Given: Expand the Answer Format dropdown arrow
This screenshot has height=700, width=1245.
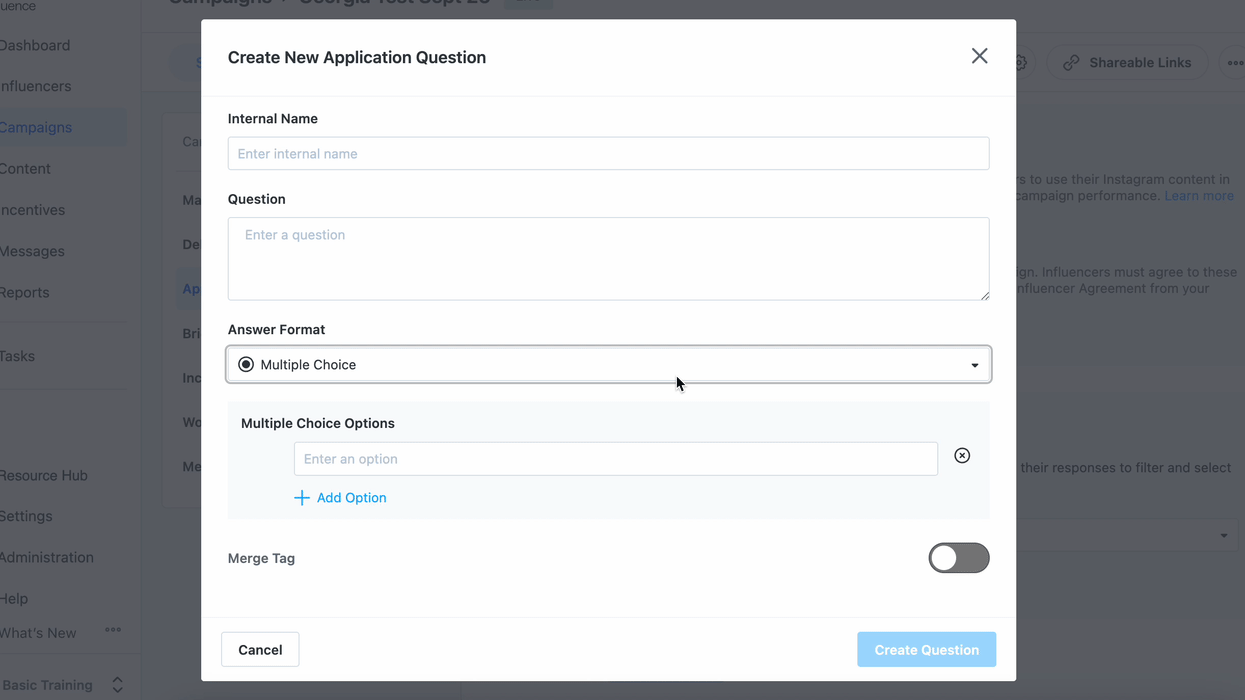Looking at the screenshot, I should pos(974,365).
